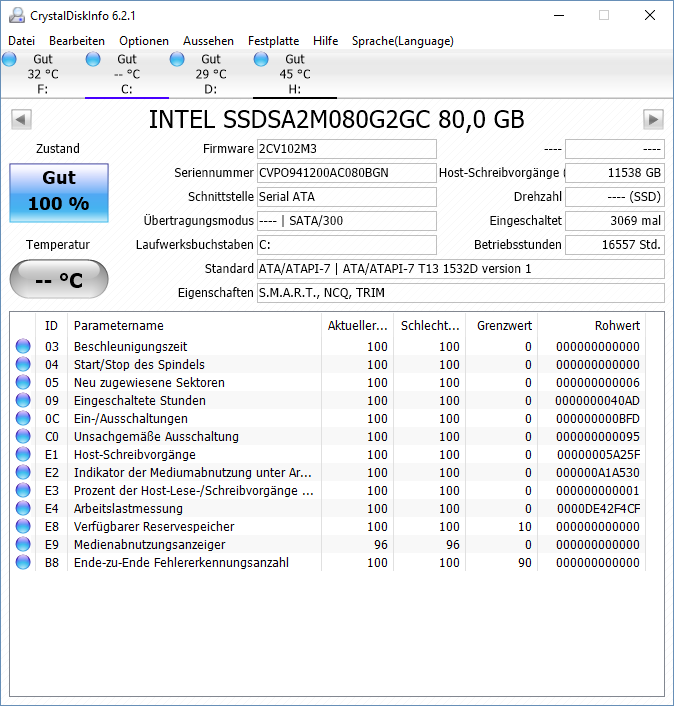Click Host-Schreibvorgänge value 11538 GB
The width and height of the screenshot is (674, 706).
pyautogui.click(x=615, y=173)
